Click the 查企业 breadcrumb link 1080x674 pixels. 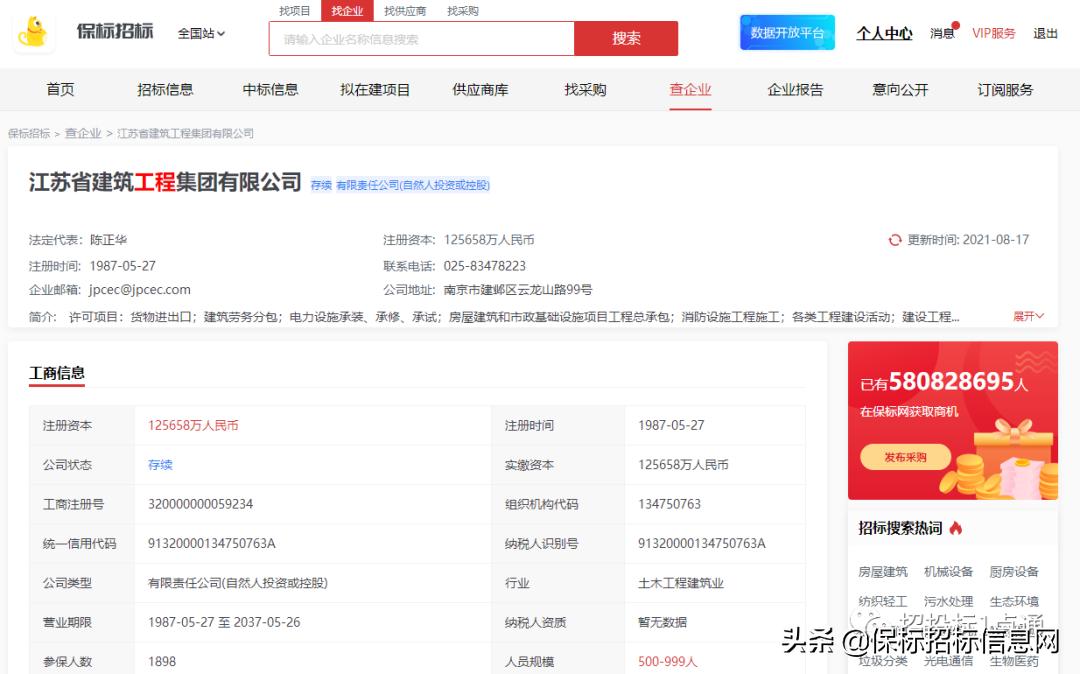click(83, 133)
